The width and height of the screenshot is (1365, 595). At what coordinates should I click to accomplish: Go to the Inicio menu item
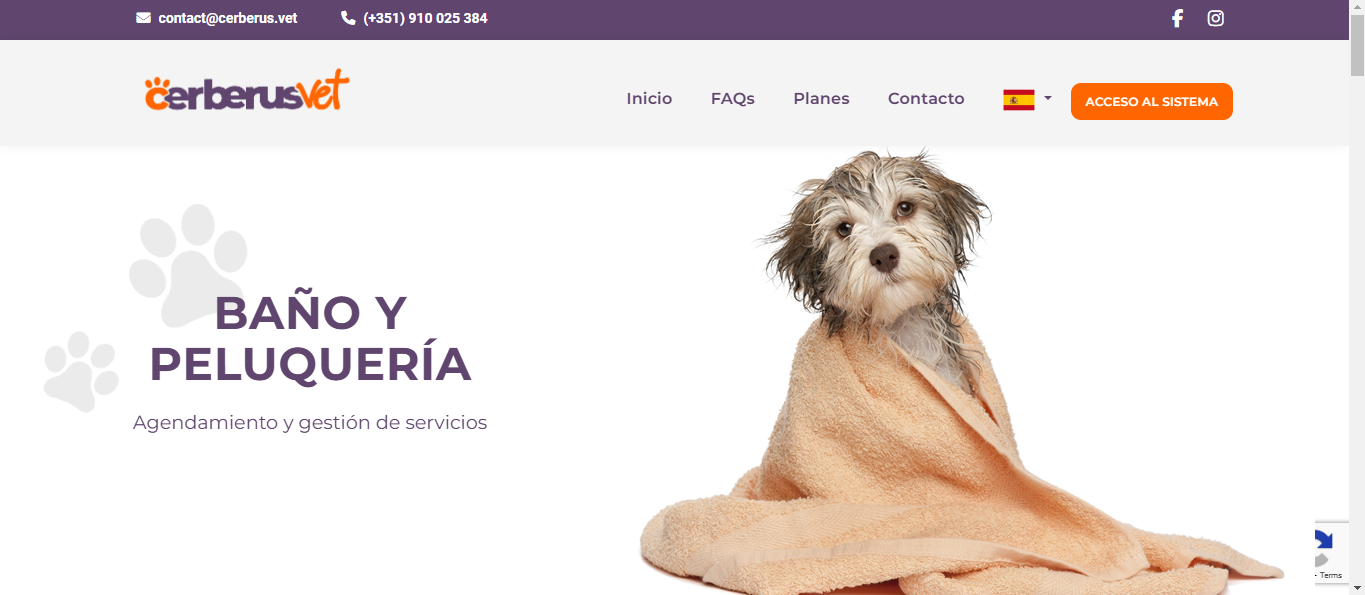[649, 99]
